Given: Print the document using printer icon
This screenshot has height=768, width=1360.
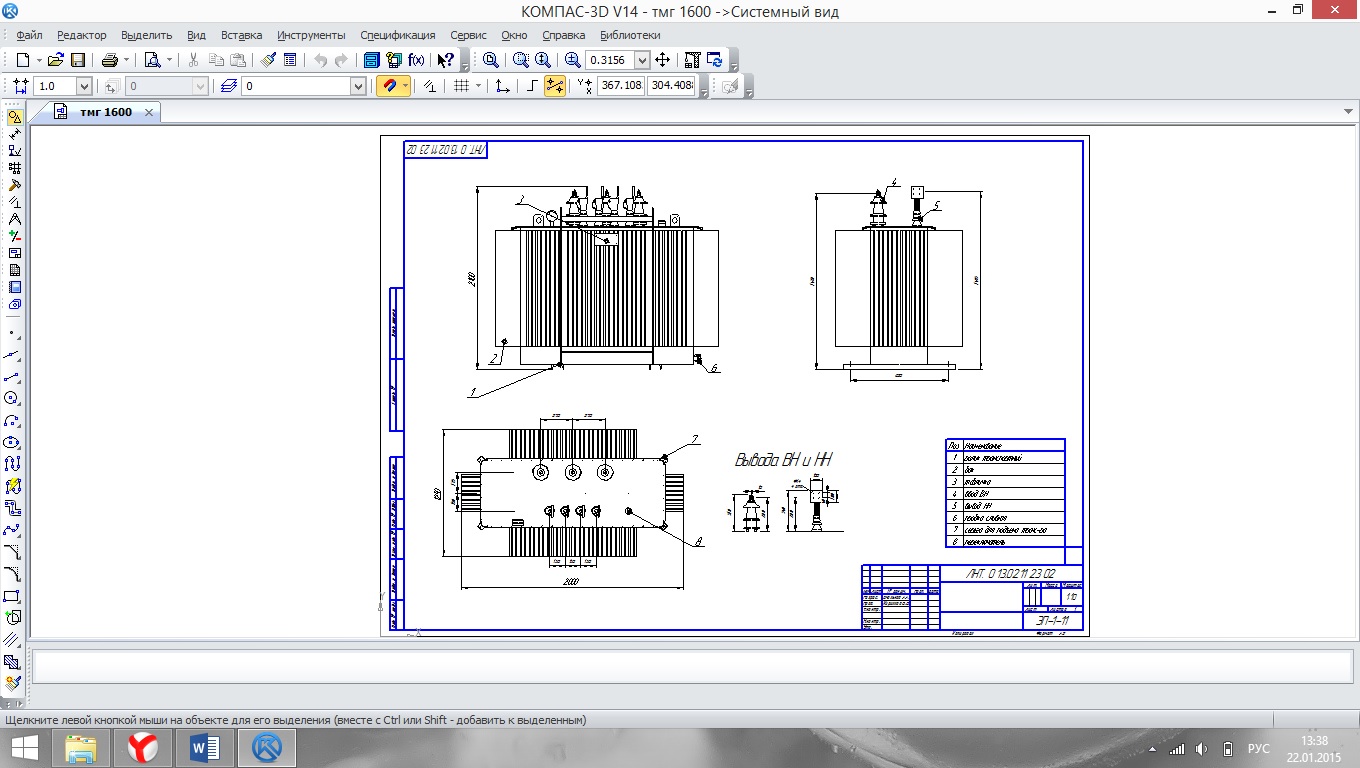Looking at the screenshot, I should (110, 60).
